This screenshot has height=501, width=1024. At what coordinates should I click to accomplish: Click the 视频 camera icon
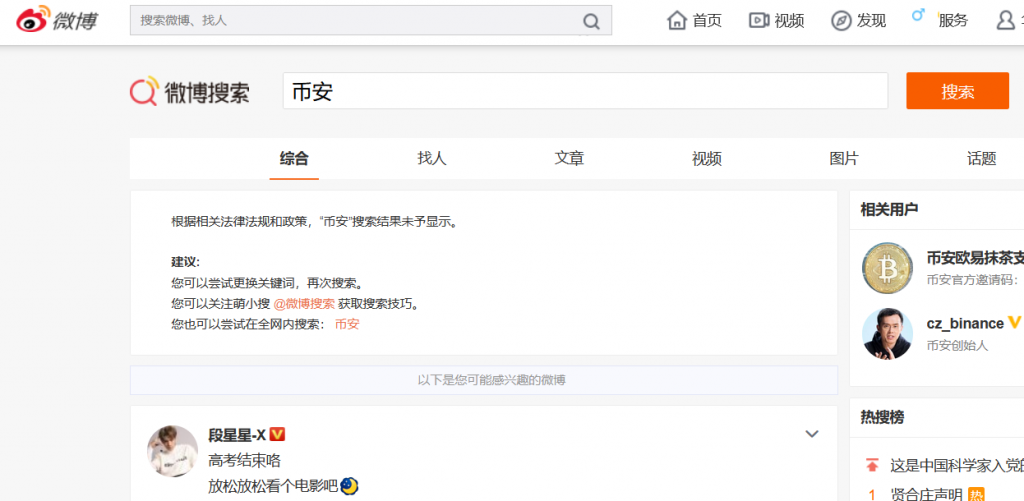(759, 21)
